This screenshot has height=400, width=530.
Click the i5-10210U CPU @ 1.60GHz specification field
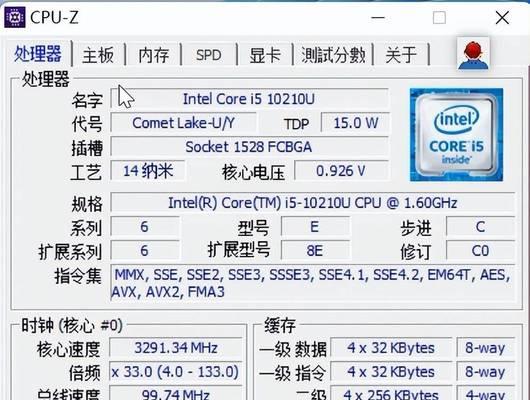(313, 203)
